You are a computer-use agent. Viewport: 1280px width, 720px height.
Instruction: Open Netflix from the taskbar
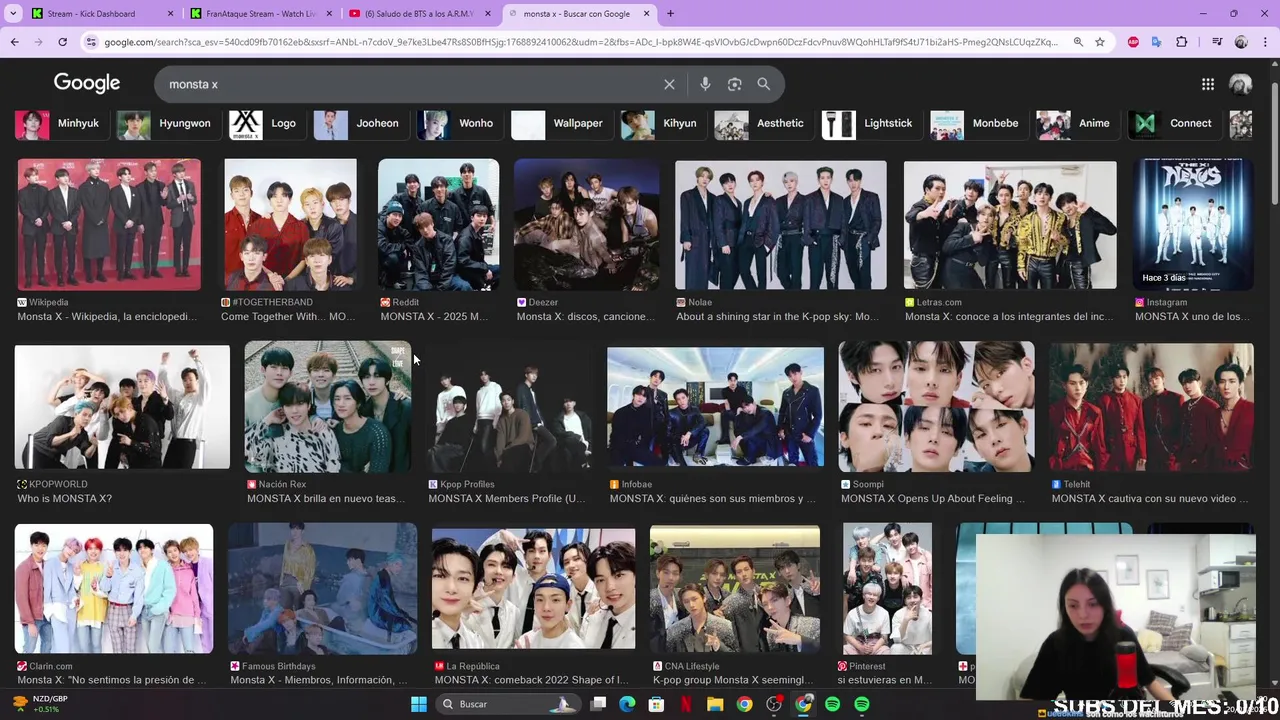[686, 704]
